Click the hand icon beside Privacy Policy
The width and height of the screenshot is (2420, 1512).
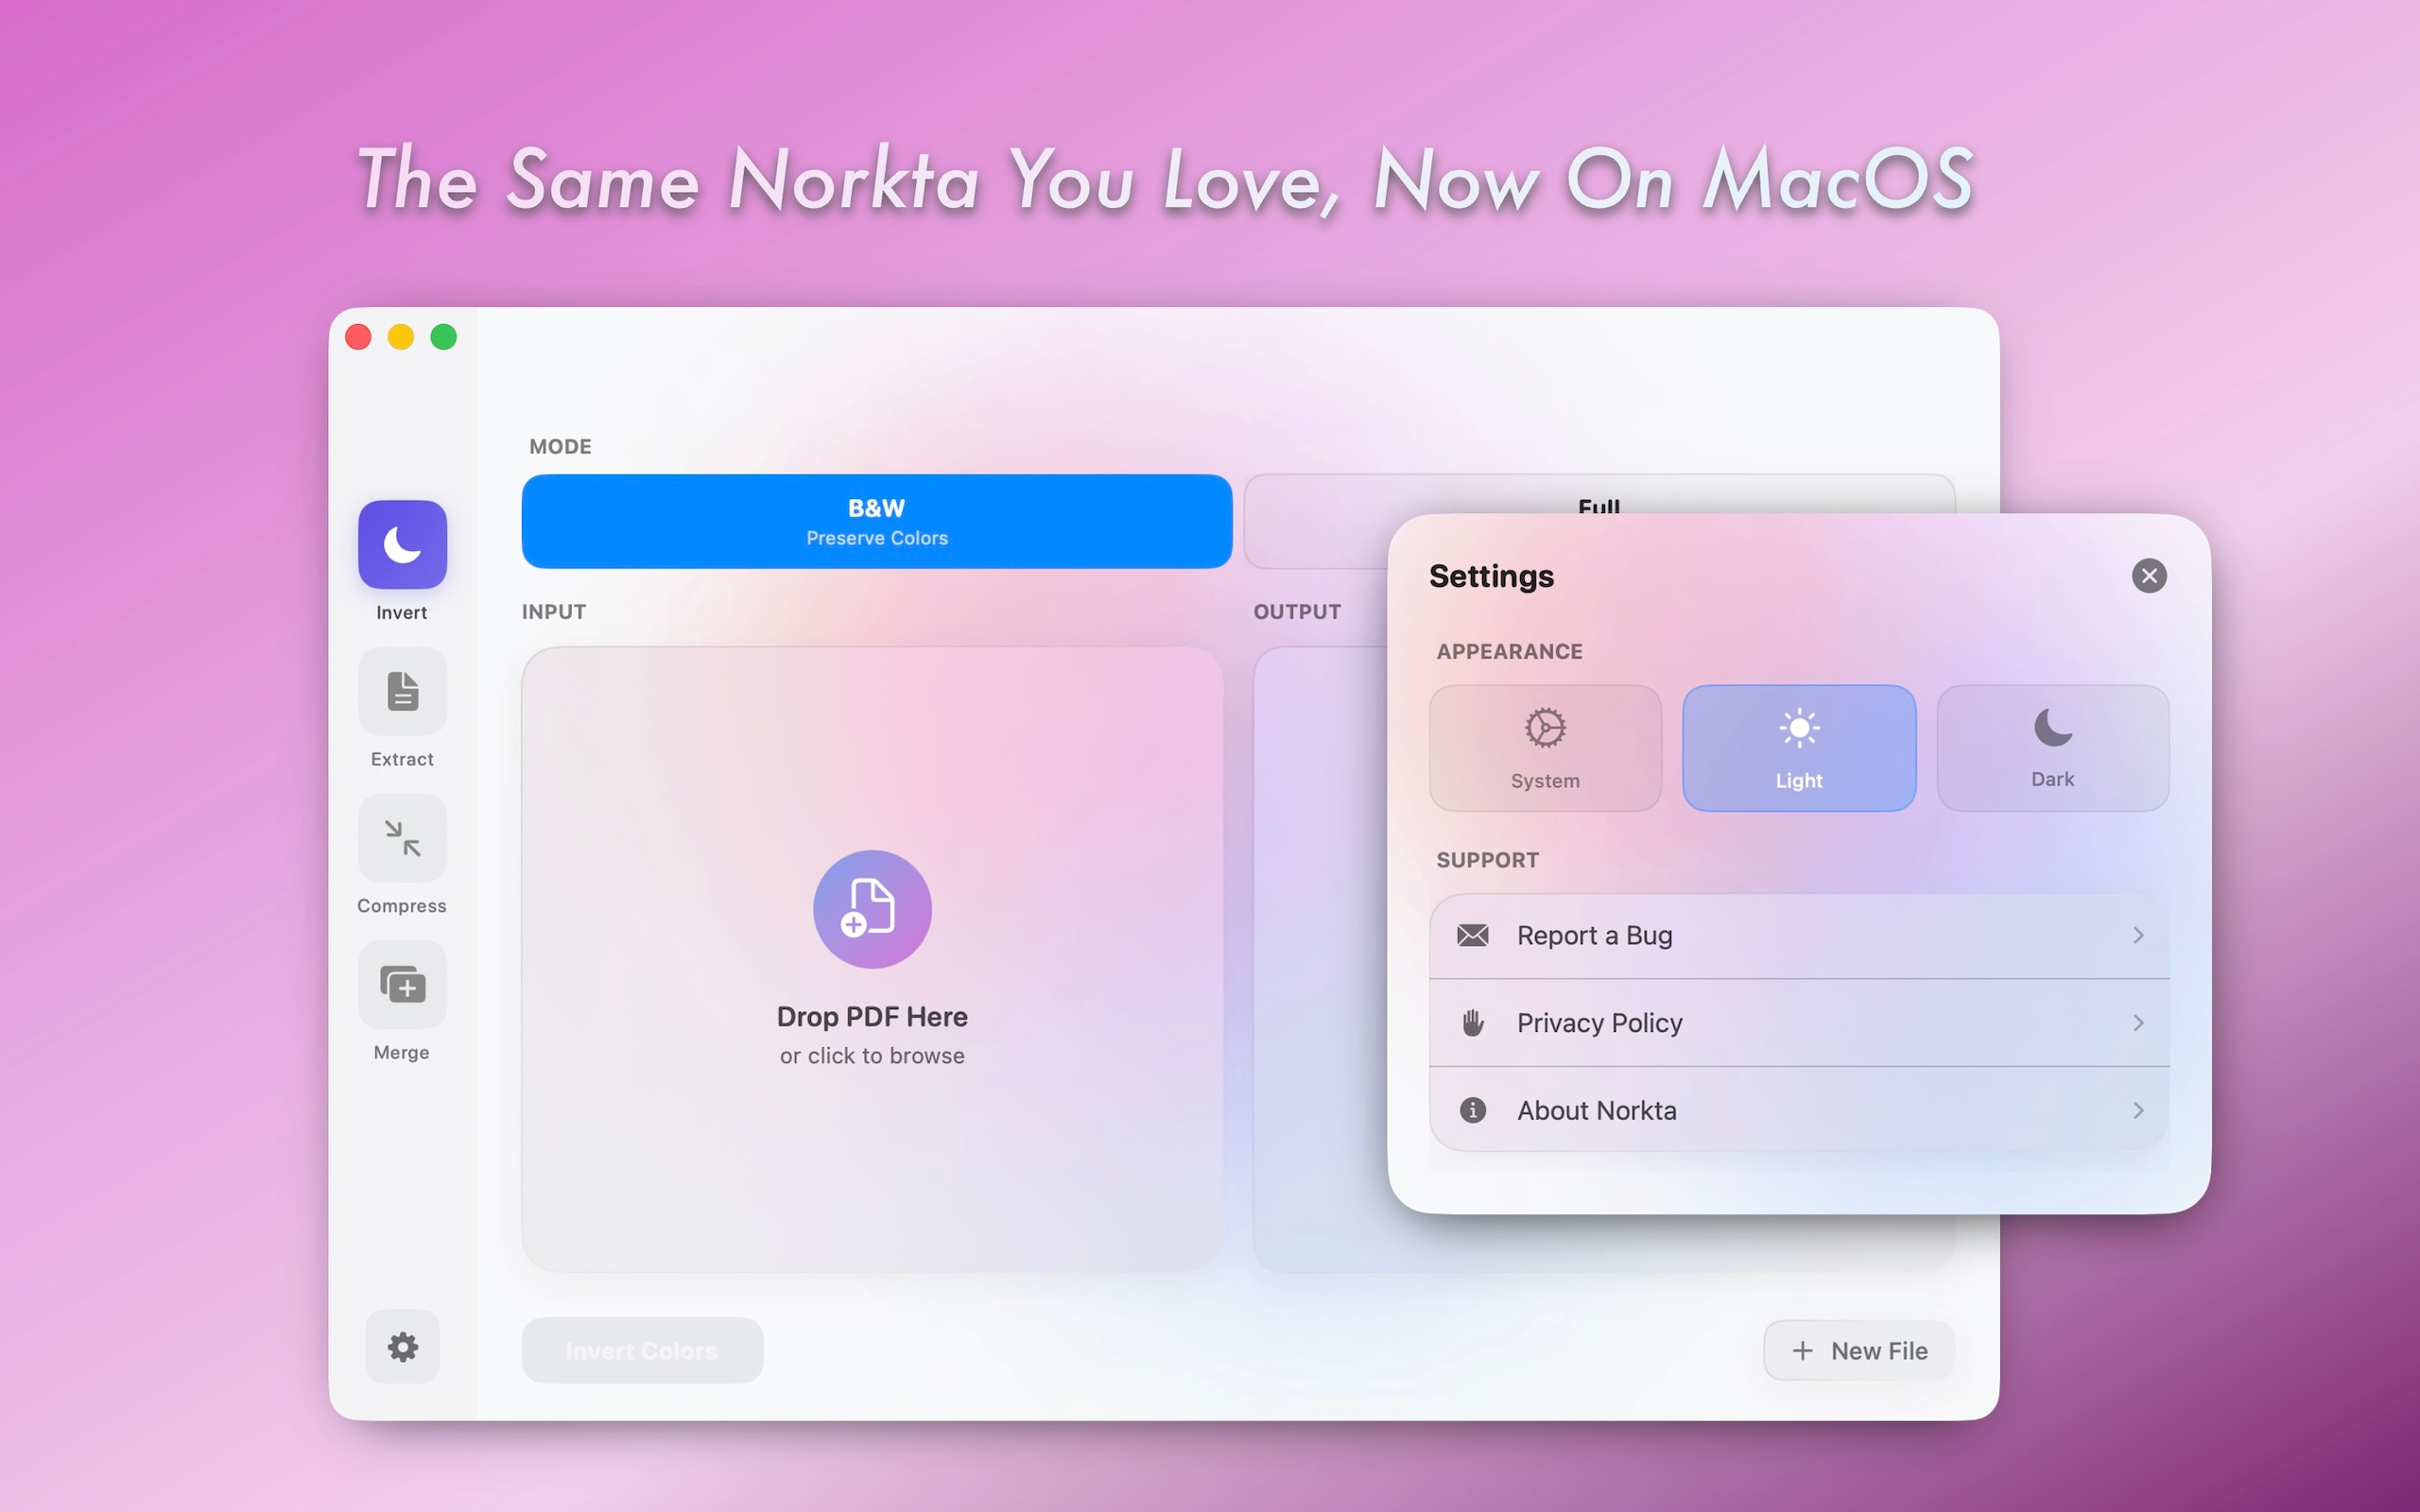1473,1023
